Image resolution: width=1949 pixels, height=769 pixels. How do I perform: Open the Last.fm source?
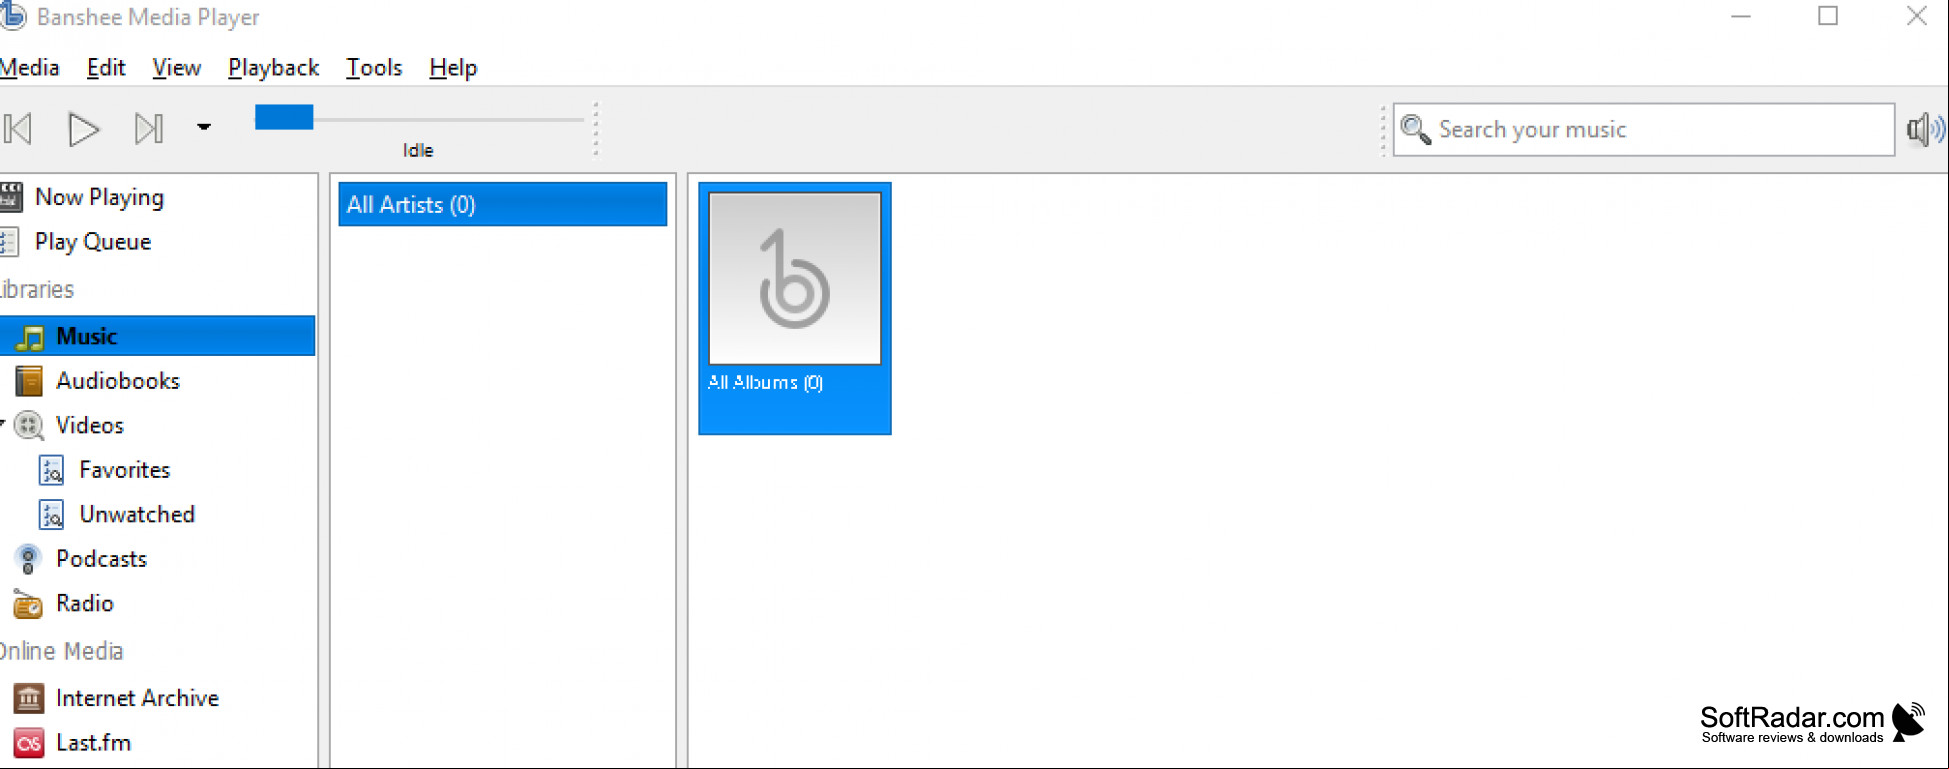tap(72, 743)
